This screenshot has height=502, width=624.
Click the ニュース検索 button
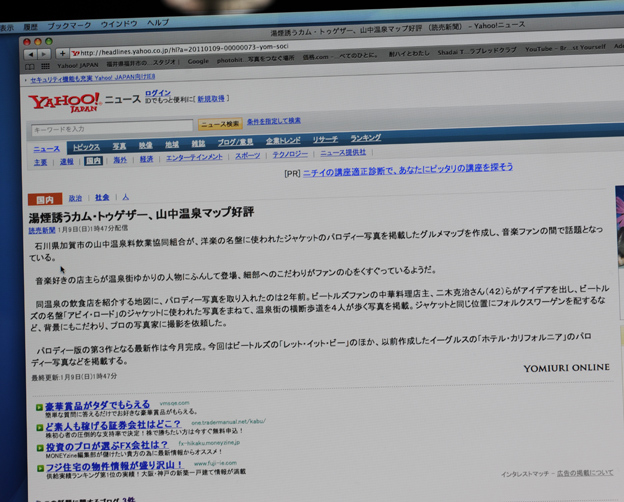tap(220, 124)
